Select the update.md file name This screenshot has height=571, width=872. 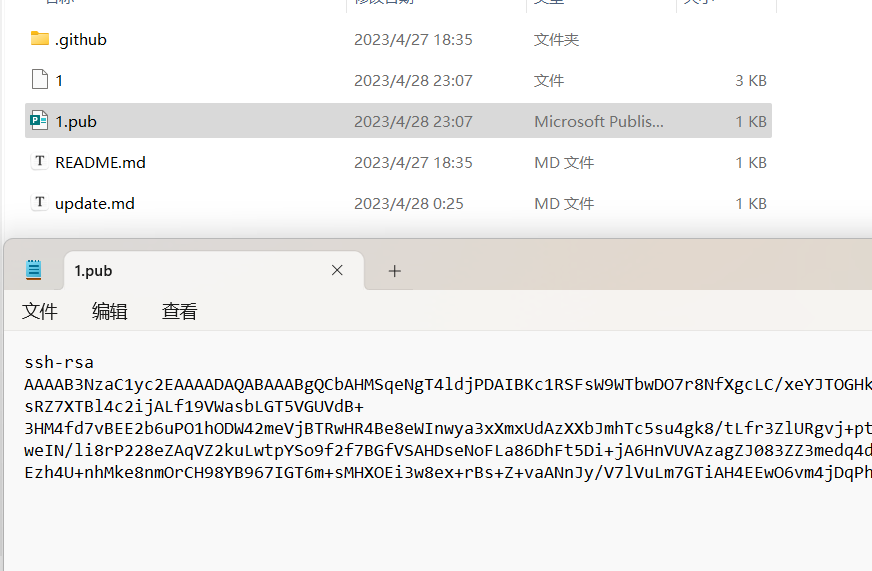[95, 203]
